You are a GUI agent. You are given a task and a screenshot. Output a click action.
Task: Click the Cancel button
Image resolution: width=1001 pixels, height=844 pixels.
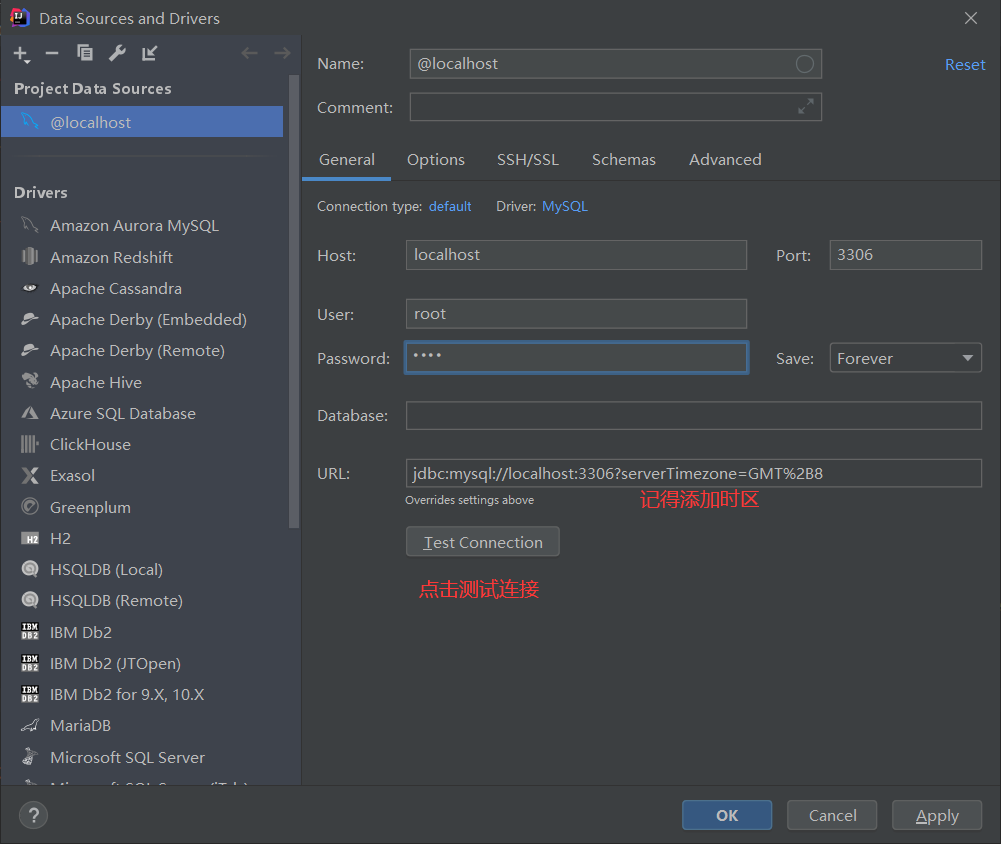(832, 815)
